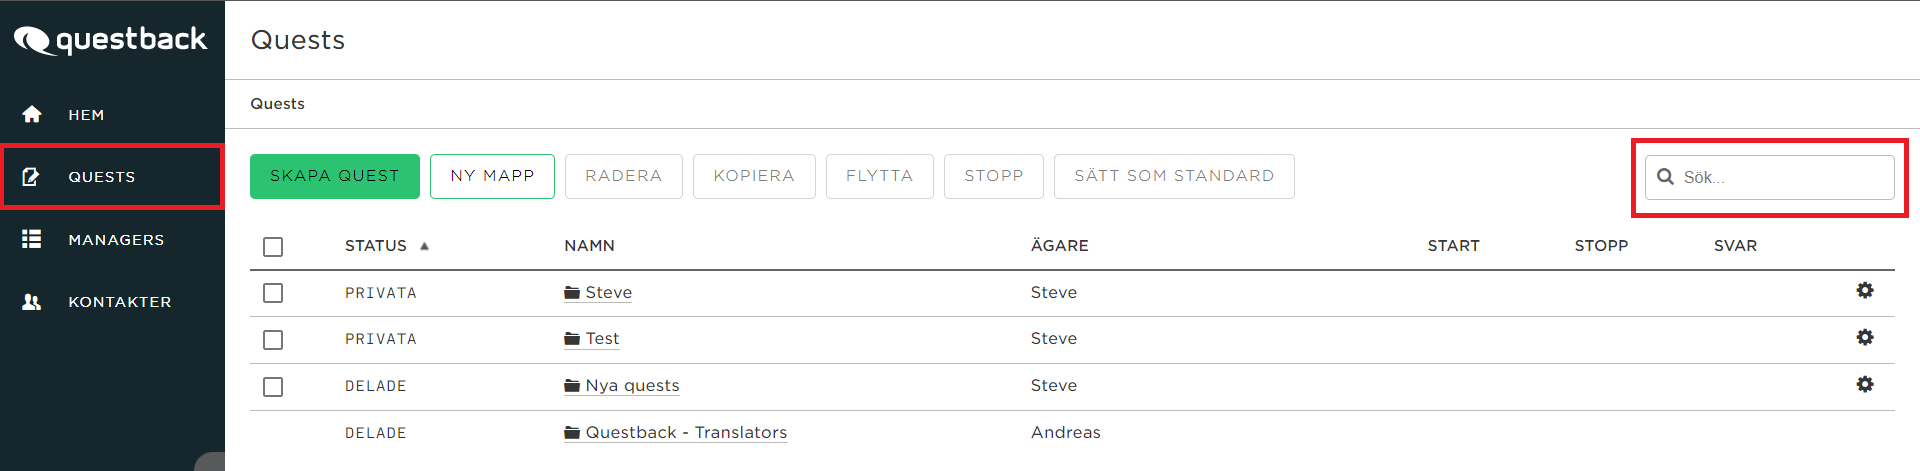This screenshot has height=471, width=1920.
Task: Open Hem via the house icon
Action: point(32,114)
